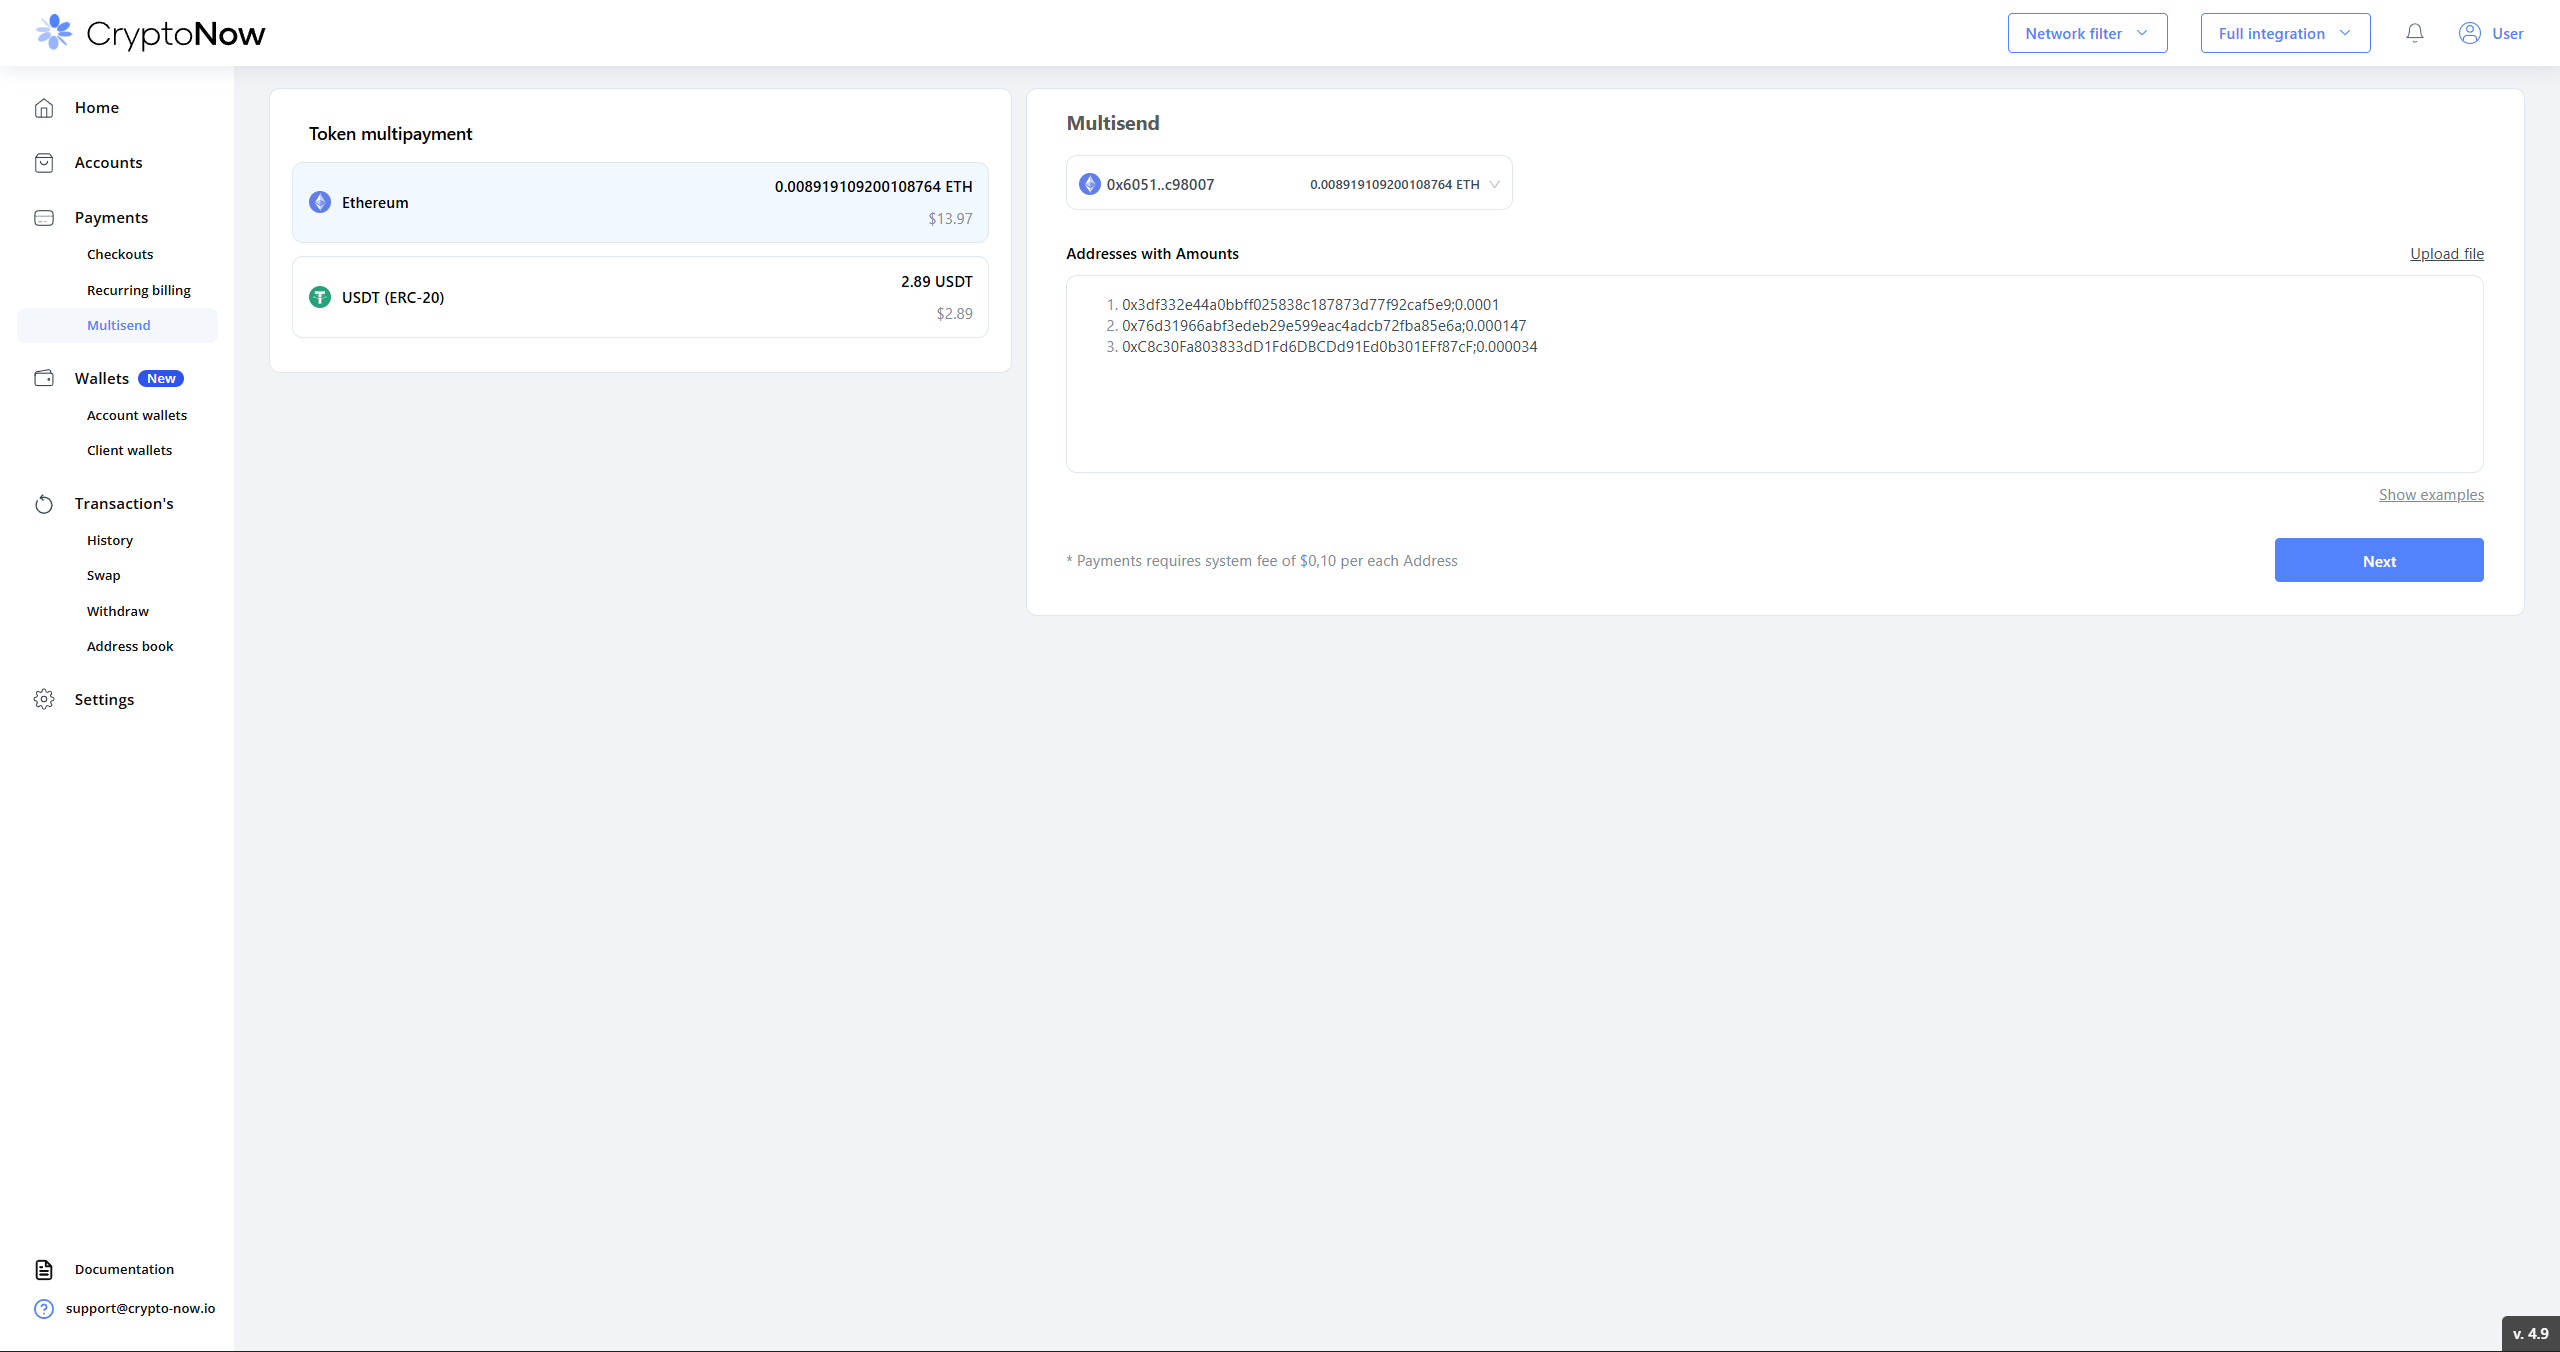Click the Ethereum icon in wallet selector
2560x1352 pixels.
point(1090,184)
